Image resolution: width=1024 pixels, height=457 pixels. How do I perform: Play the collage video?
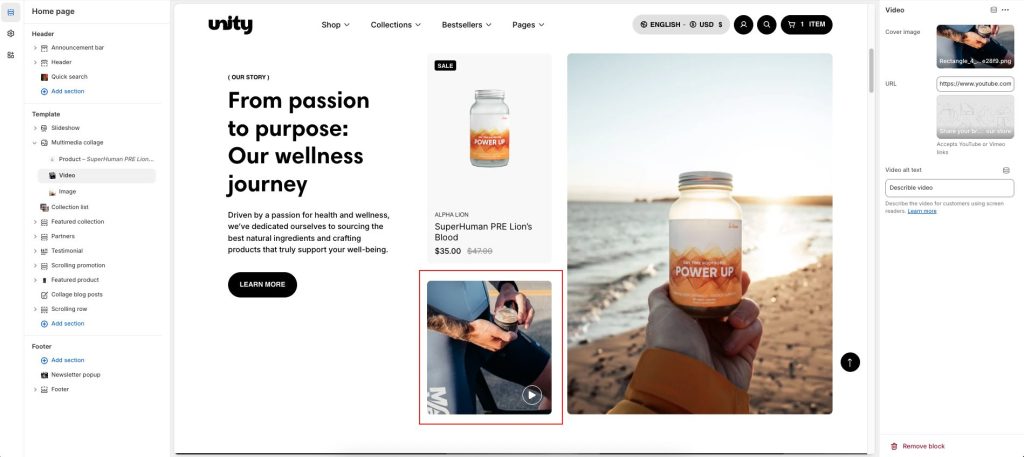[x=532, y=394]
